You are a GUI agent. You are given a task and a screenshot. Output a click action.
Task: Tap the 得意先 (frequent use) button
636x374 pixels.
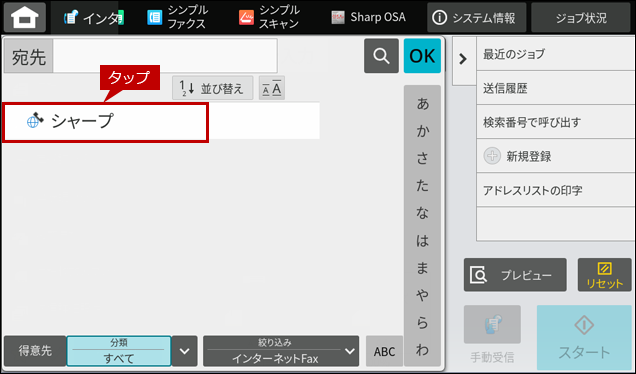point(35,351)
